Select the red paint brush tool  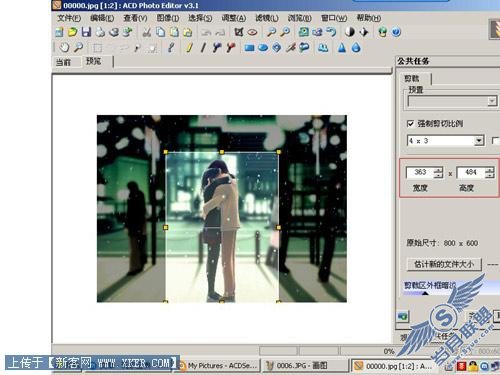tap(230, 48)
